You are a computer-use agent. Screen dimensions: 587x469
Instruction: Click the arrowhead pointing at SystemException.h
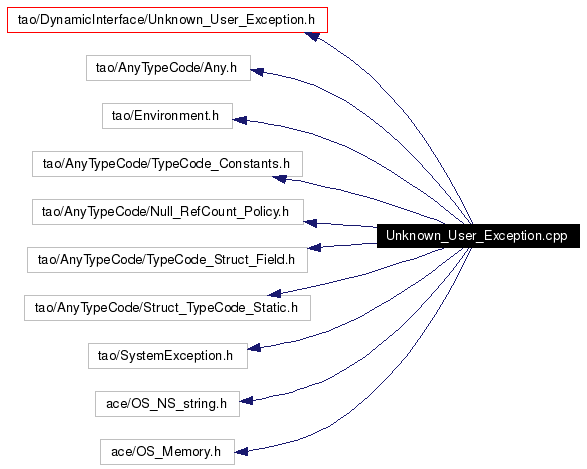(x=254, y=348)
